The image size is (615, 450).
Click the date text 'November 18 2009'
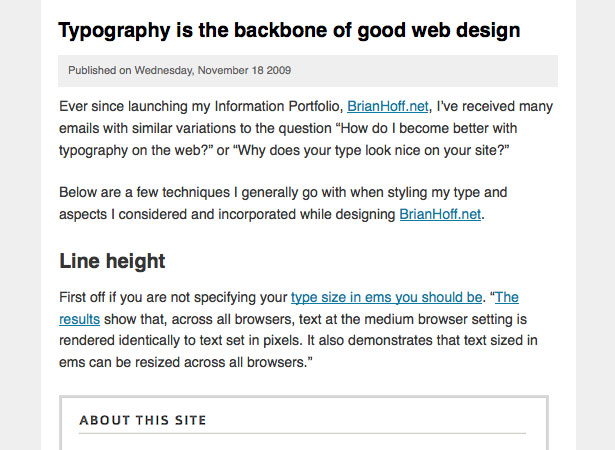pos(244,71)
